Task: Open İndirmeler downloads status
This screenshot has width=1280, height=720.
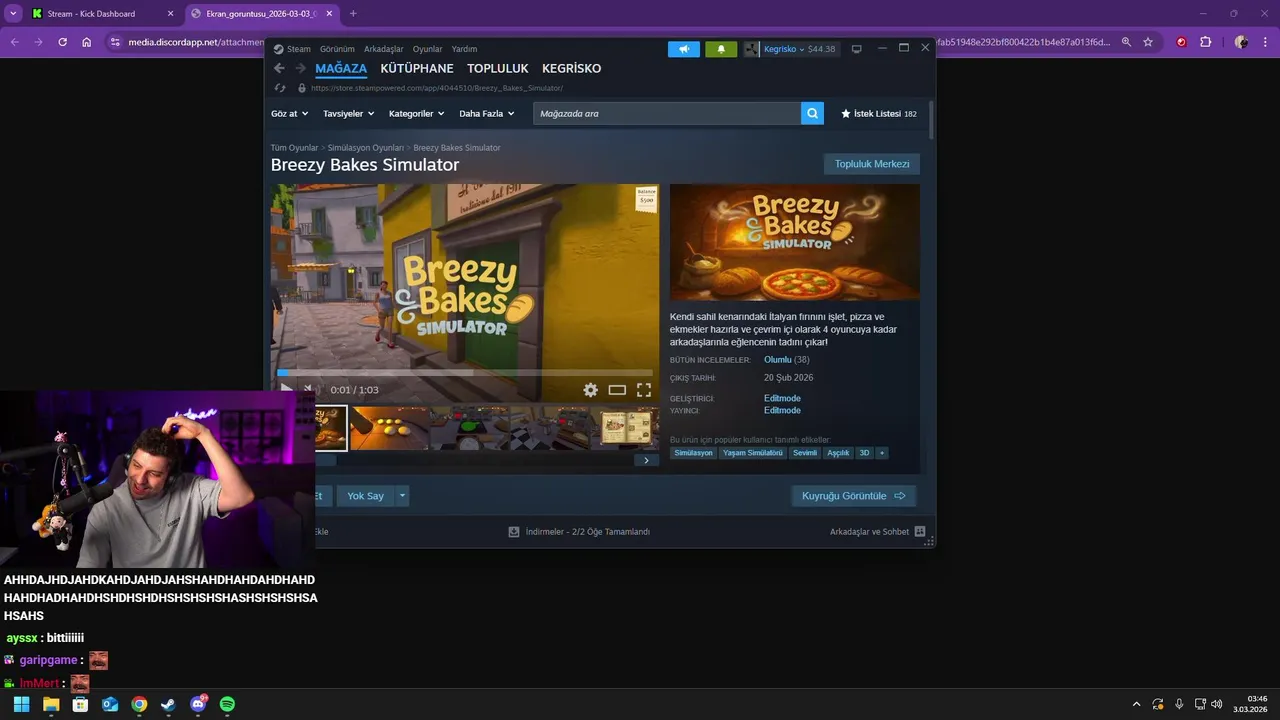Action: 580,532
